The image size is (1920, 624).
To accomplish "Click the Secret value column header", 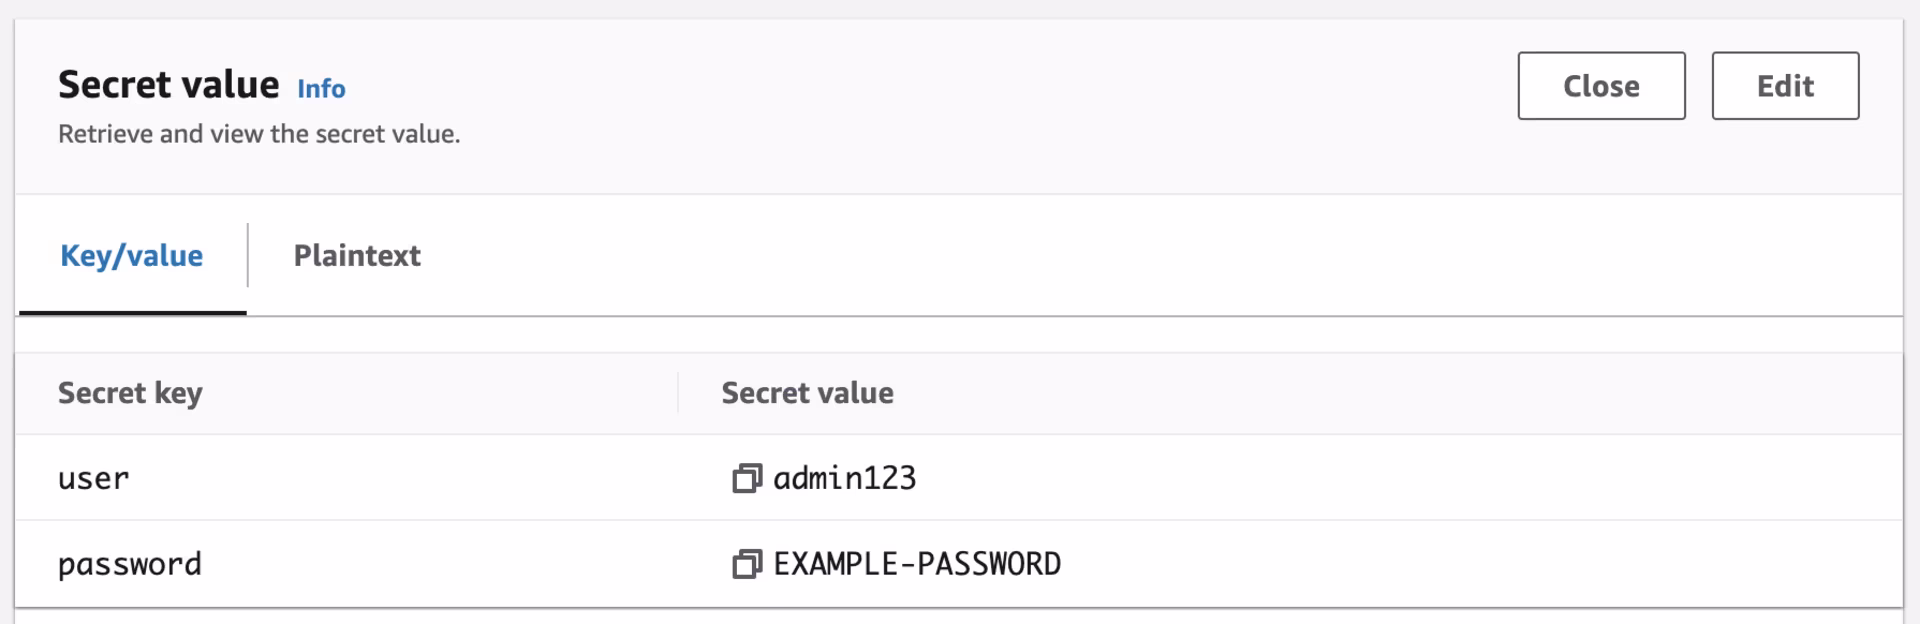I will point(807,393).
